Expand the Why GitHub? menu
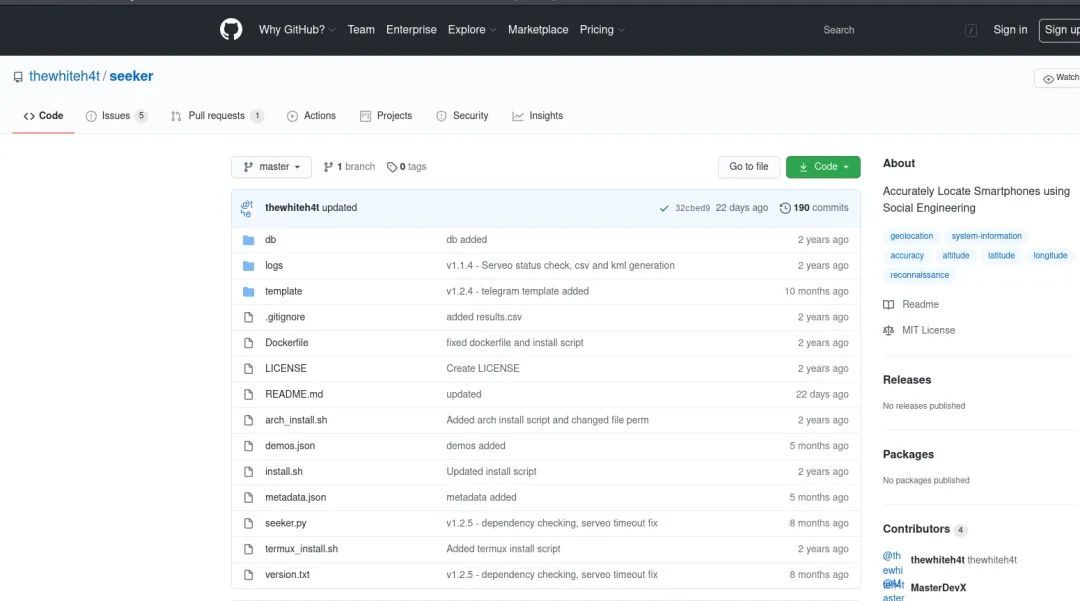 [x=297, y=30]
